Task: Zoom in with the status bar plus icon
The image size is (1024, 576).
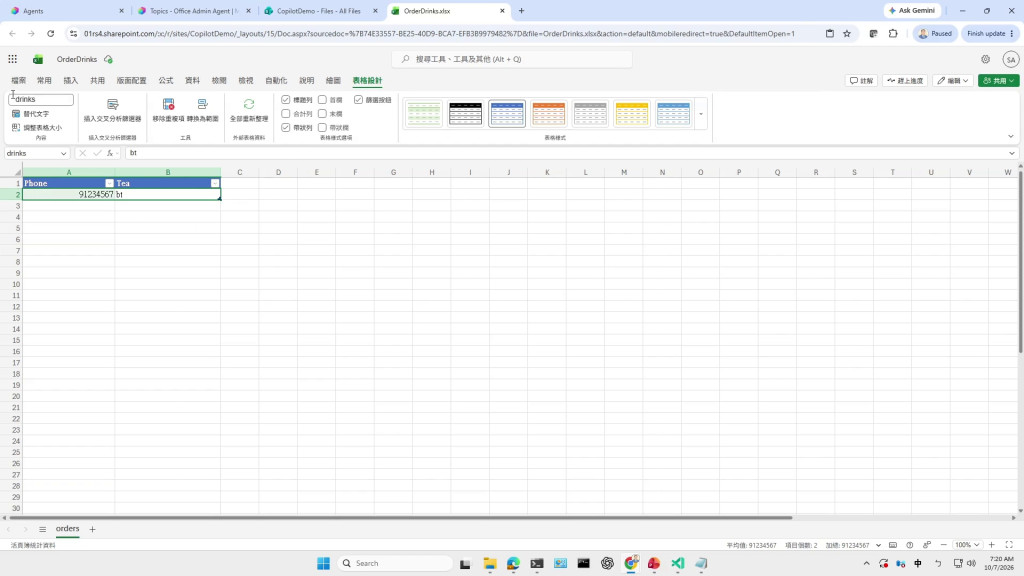Action: click(x=991, y=545)
